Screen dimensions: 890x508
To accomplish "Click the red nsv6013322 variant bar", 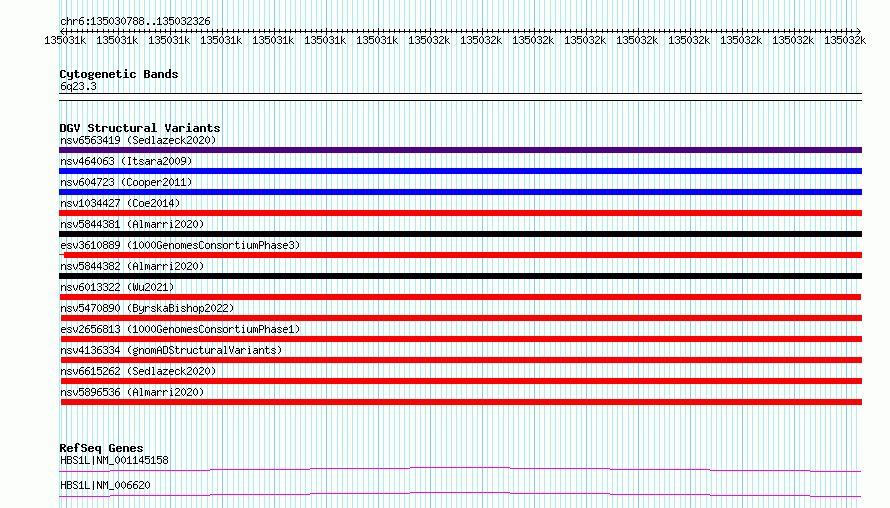I will pyautogui.click(x=460, y=297).
